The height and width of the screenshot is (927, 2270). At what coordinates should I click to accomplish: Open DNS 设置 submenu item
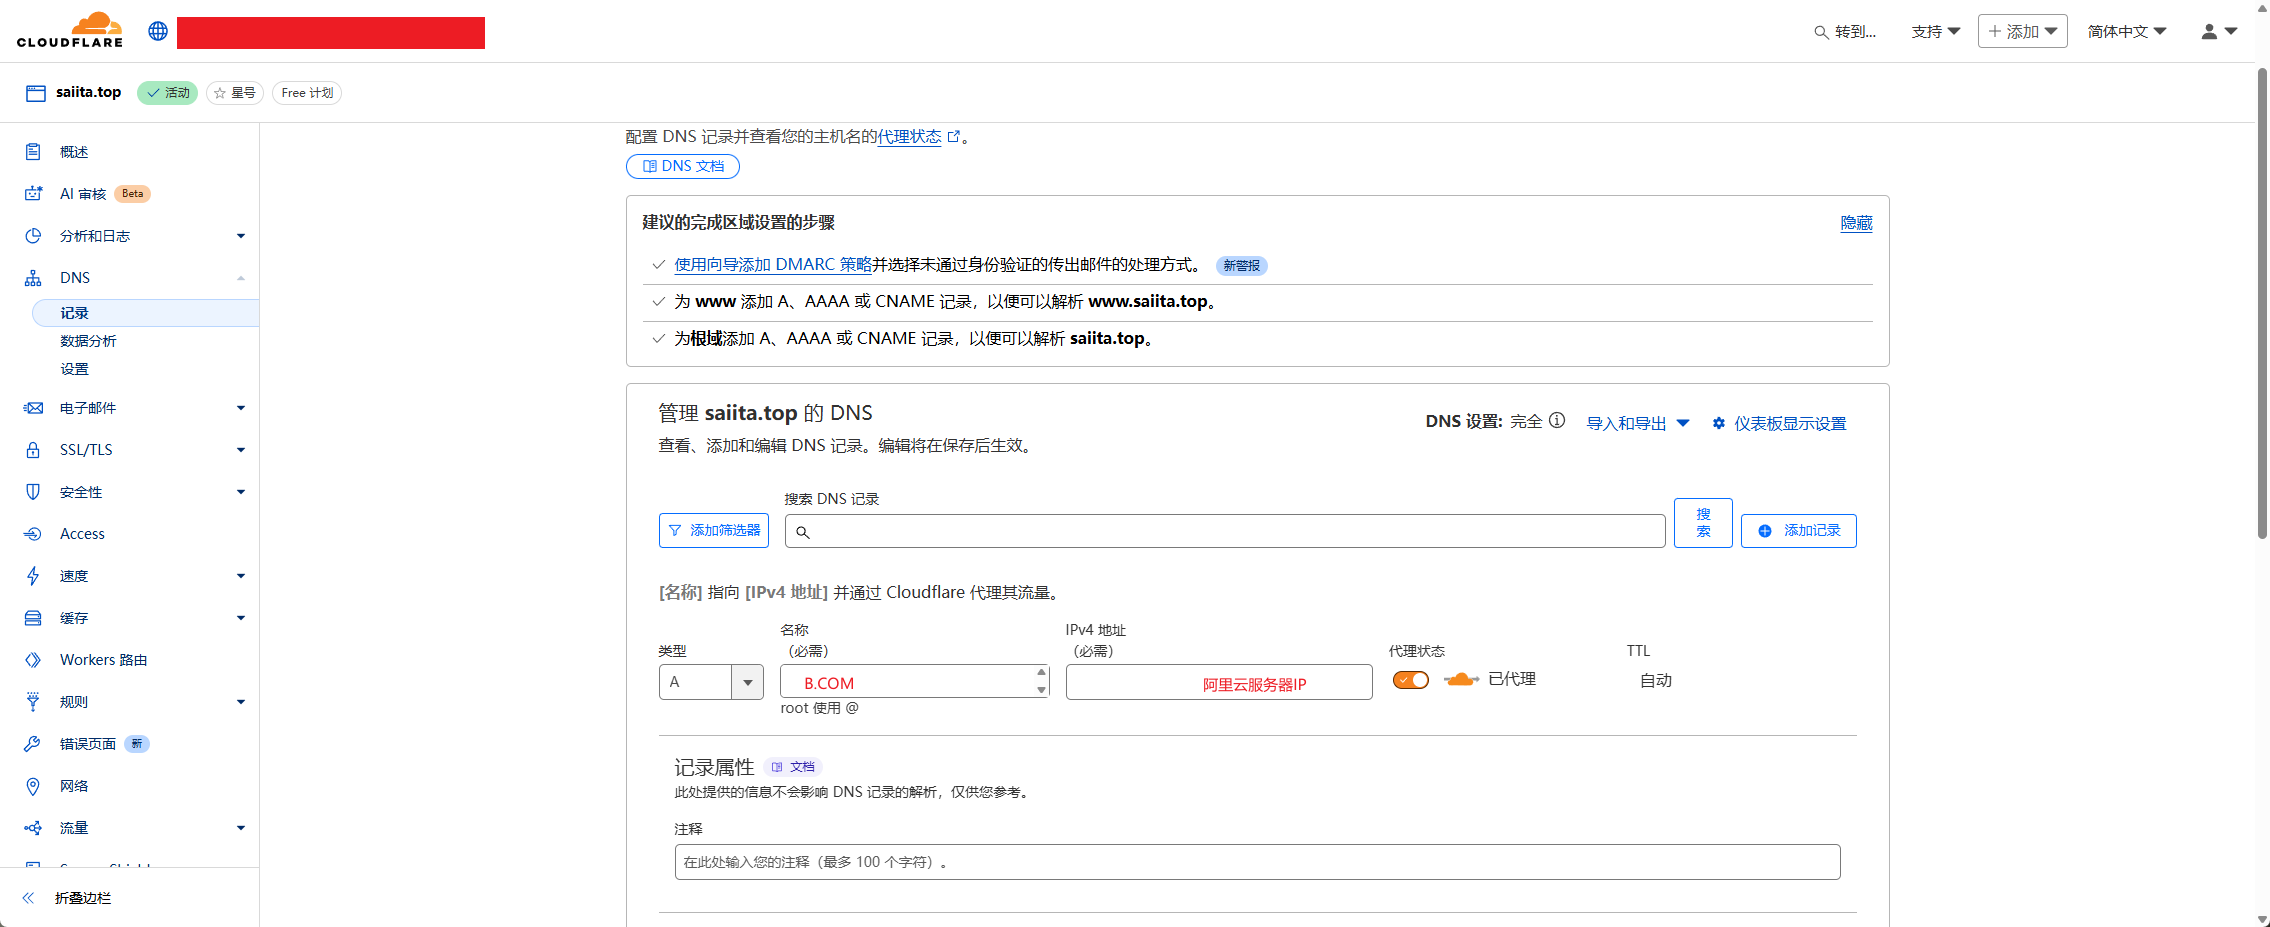[74, 369]
